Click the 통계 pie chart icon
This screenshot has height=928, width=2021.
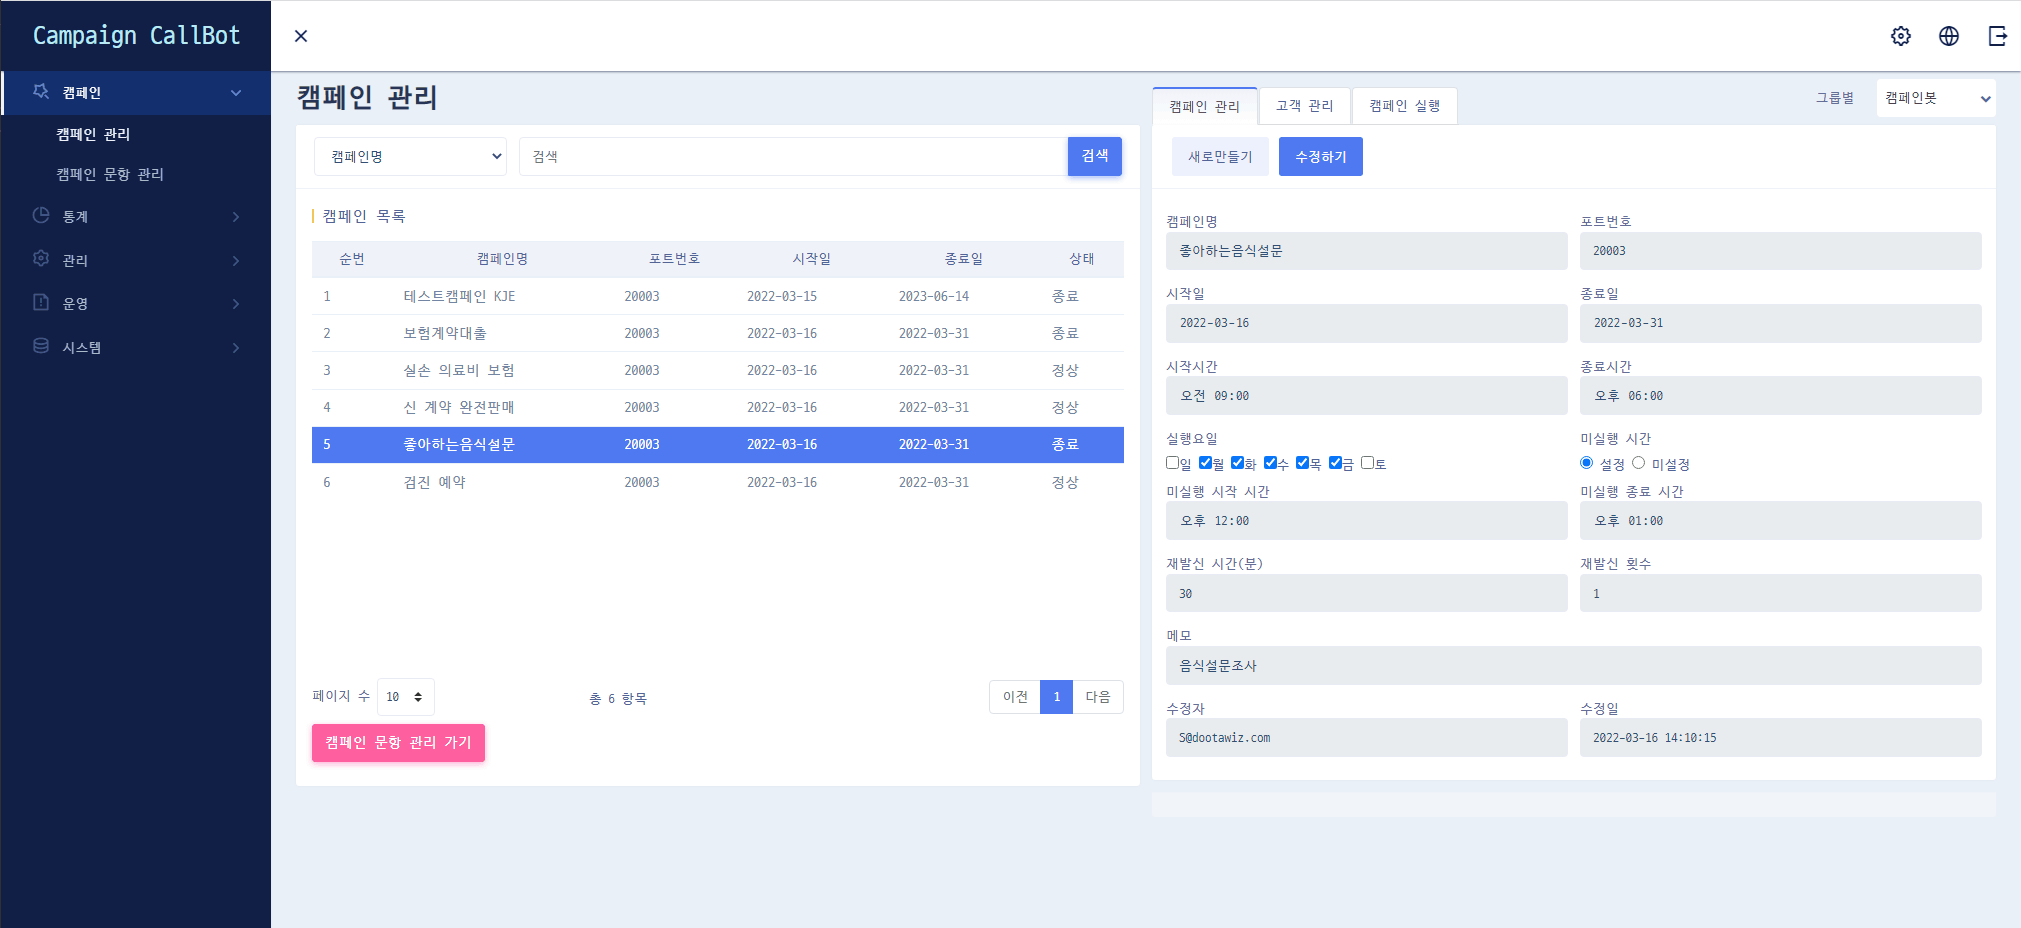point(41,216)
